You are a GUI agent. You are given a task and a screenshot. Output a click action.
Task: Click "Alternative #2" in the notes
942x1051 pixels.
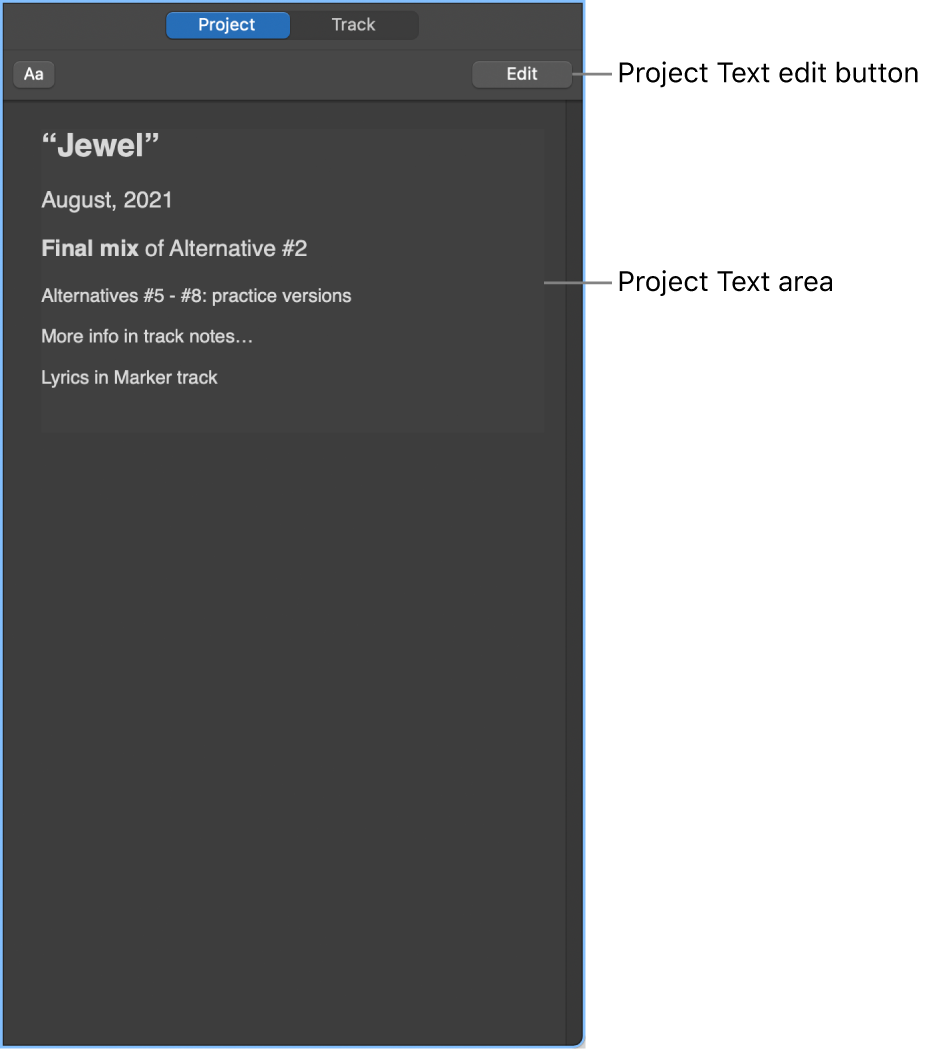(x=238, y=249)
